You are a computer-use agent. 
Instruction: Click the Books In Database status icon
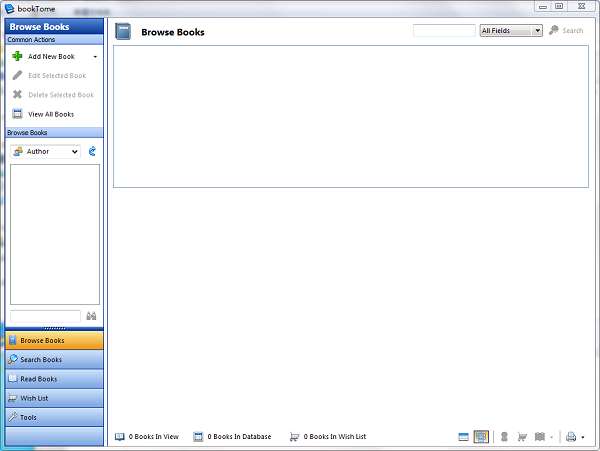click(x=198, y=436)
